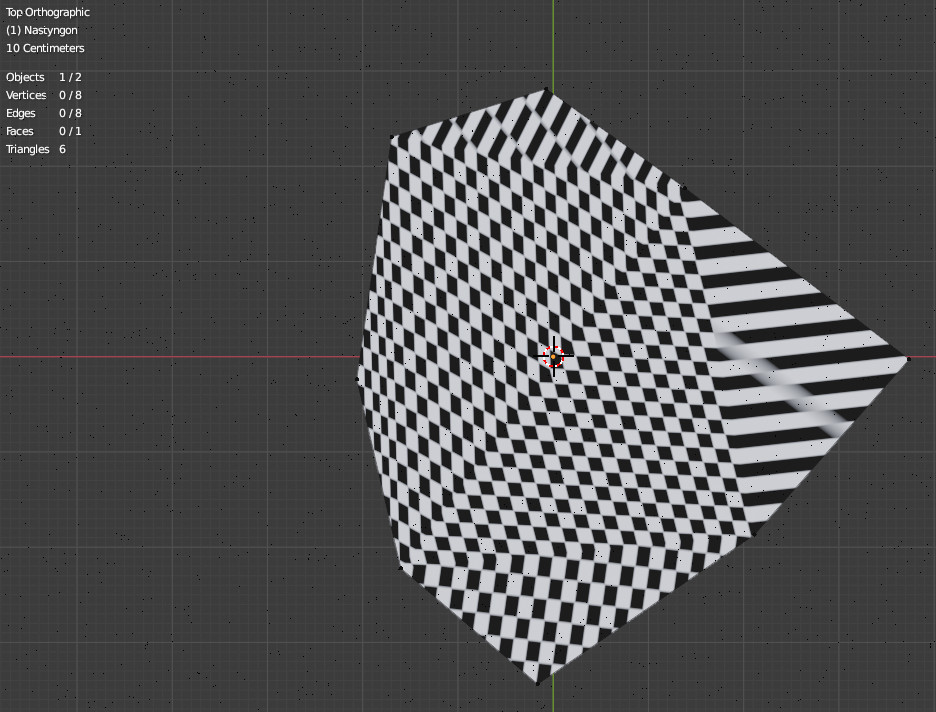Click the 'Triangles 6' statistic
The height and width of the screenshot is (712, 936).
click(x=36, y=149)
